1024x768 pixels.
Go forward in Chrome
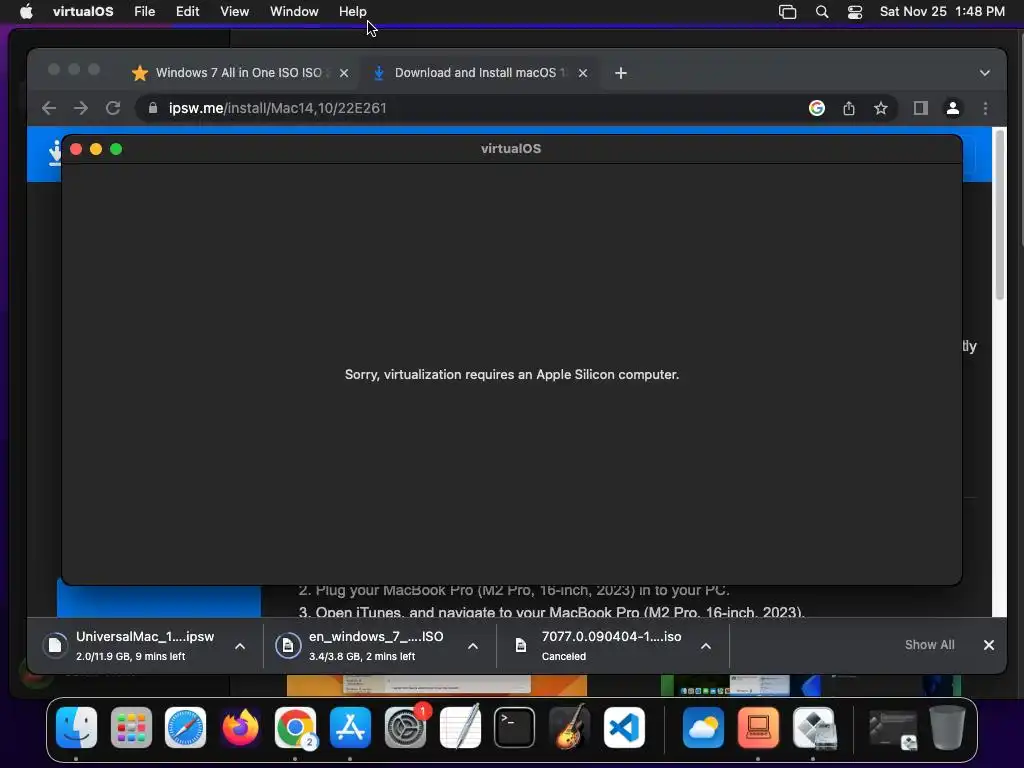[81, 108]
